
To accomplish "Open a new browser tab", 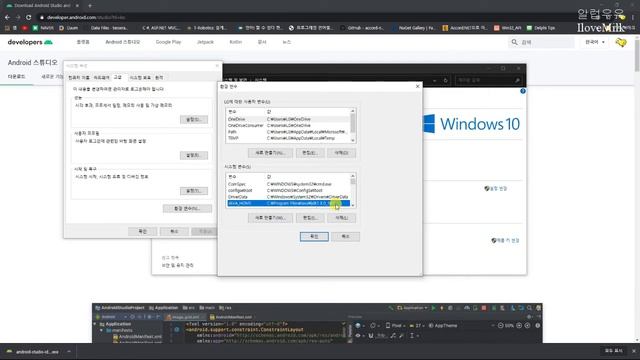I will (90, 6).
